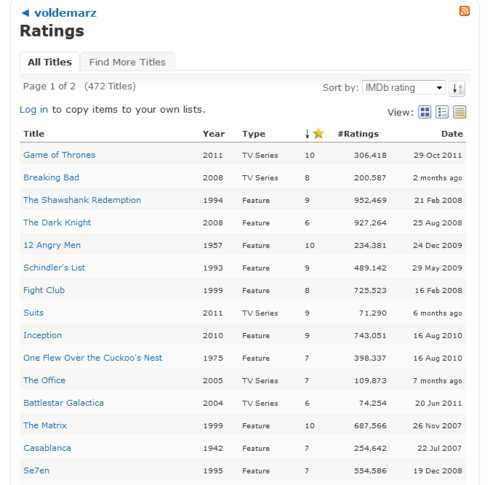Open the Find More Titles tab

click(x=127, y=62)
